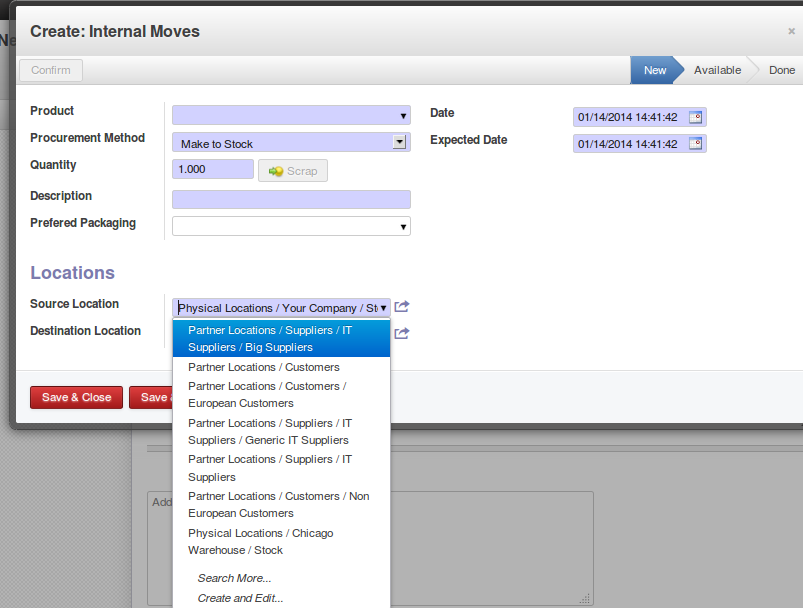803x608 pixels.
Task: Click the Confirm button
Action: 51,70
